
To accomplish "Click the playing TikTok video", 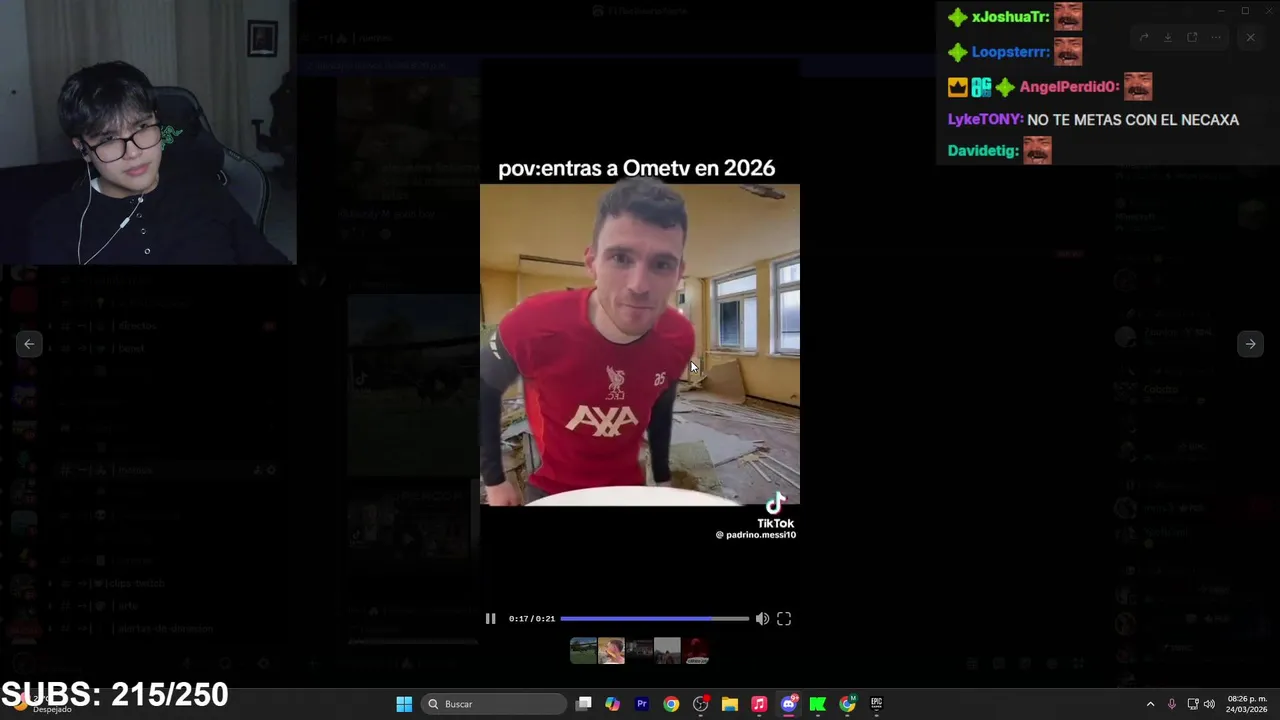I will point(640,344).
